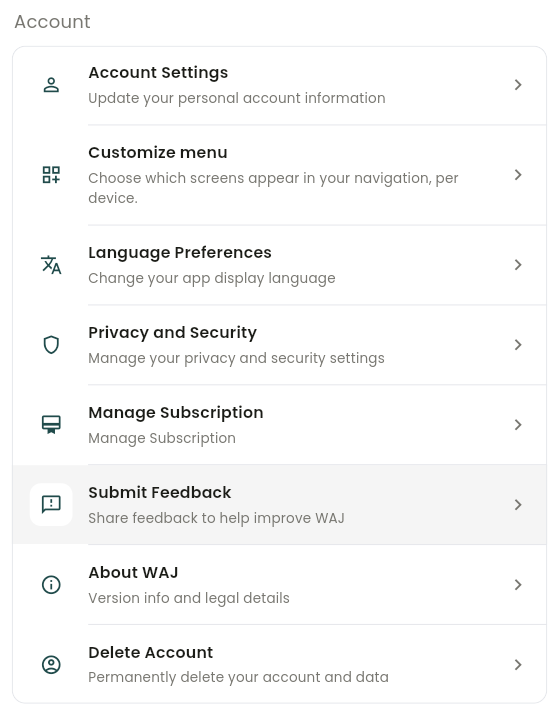Click the translate icon for Language Preferences

point(51,265)
